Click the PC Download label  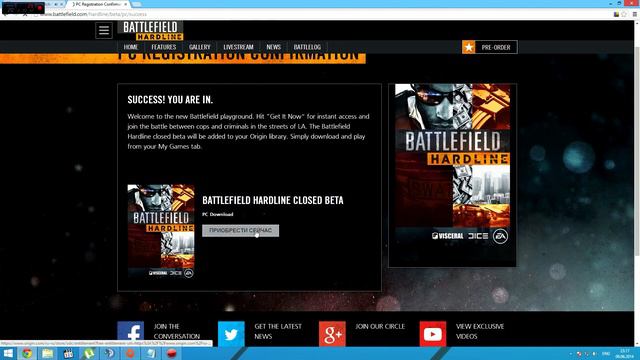pos(218,214)
